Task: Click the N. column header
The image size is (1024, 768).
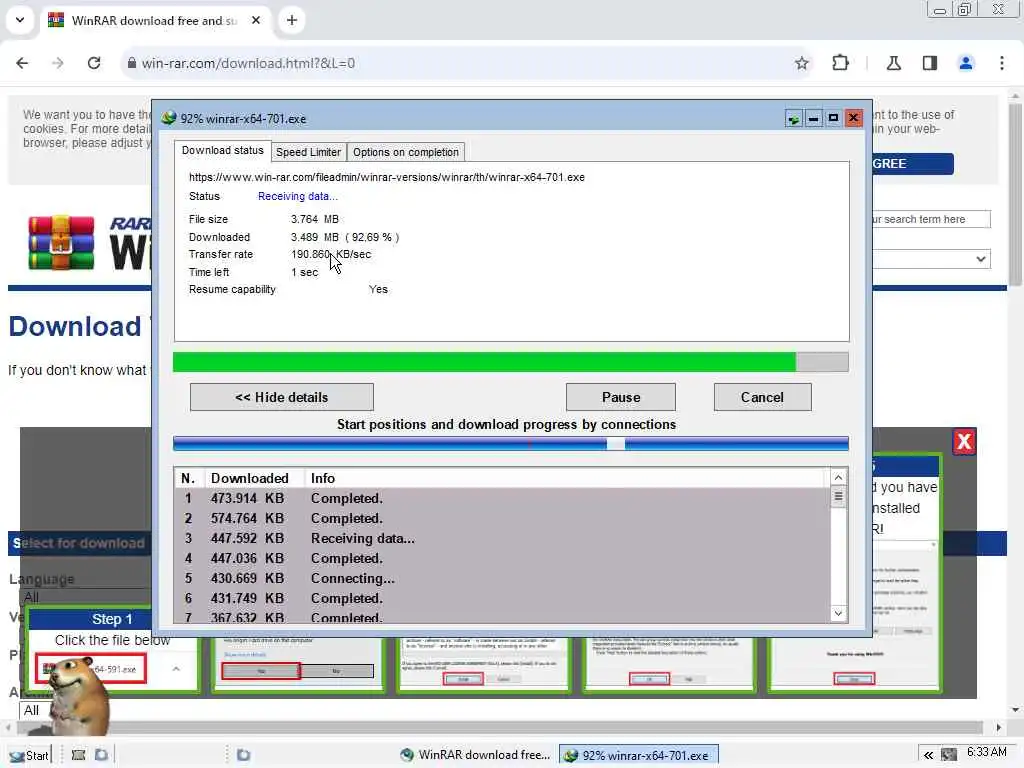Action: 189,478
